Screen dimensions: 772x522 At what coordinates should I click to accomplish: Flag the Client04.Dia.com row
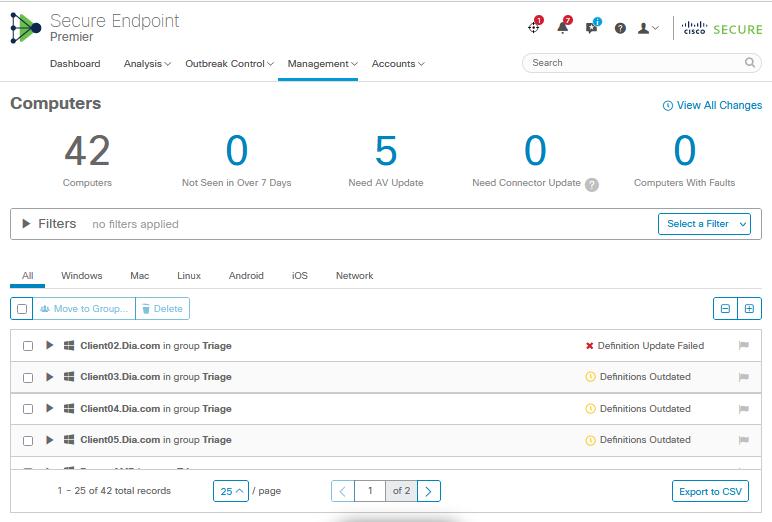tap(744, 409)
